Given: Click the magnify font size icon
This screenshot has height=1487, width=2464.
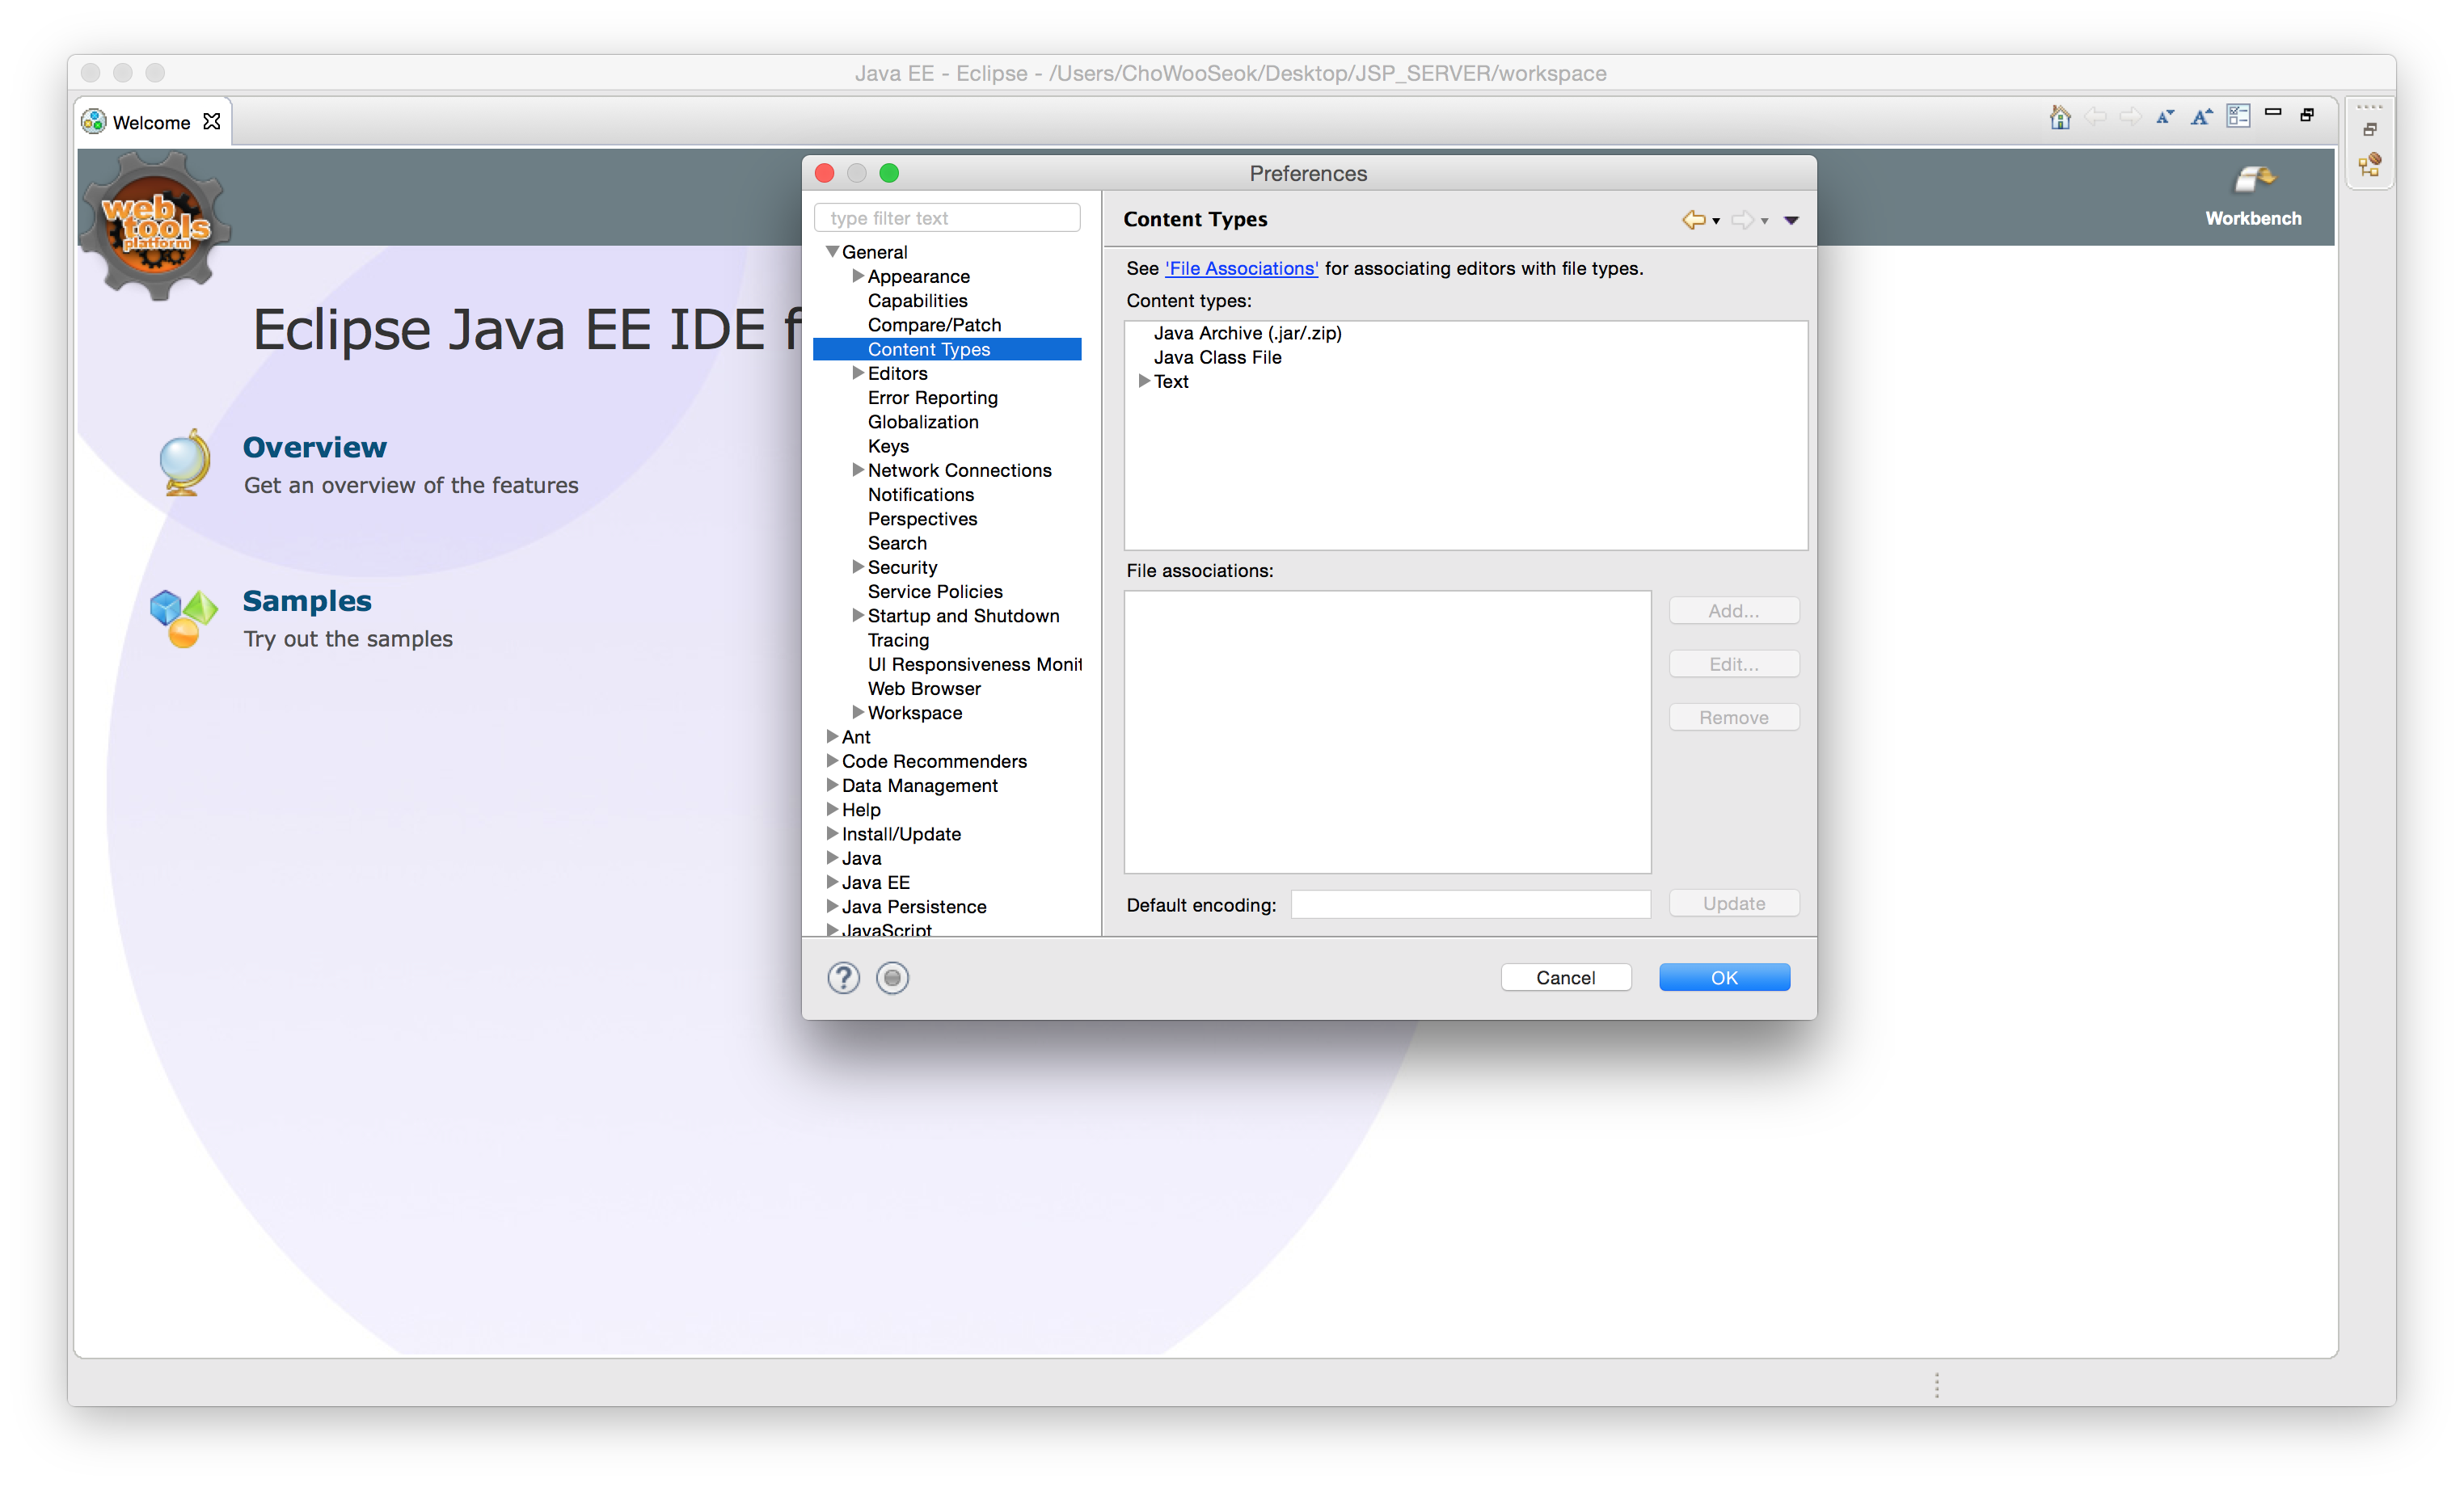Looking at the screenshot, I should (x=2201, y=117).
